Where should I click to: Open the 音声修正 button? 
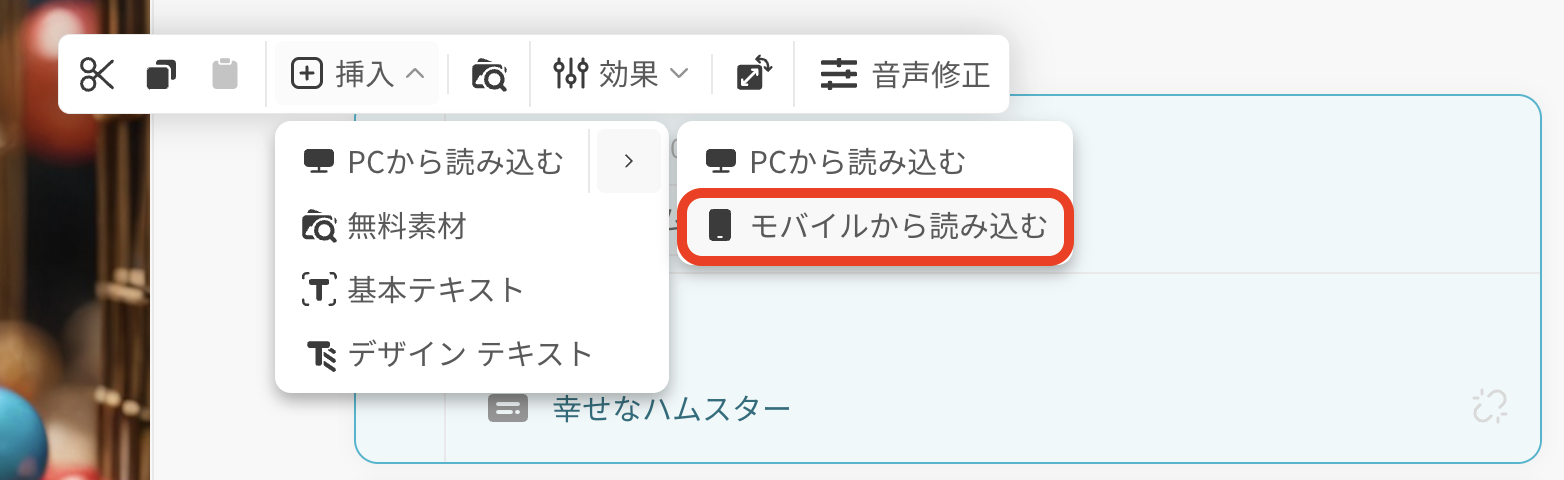tap(905, 74)
